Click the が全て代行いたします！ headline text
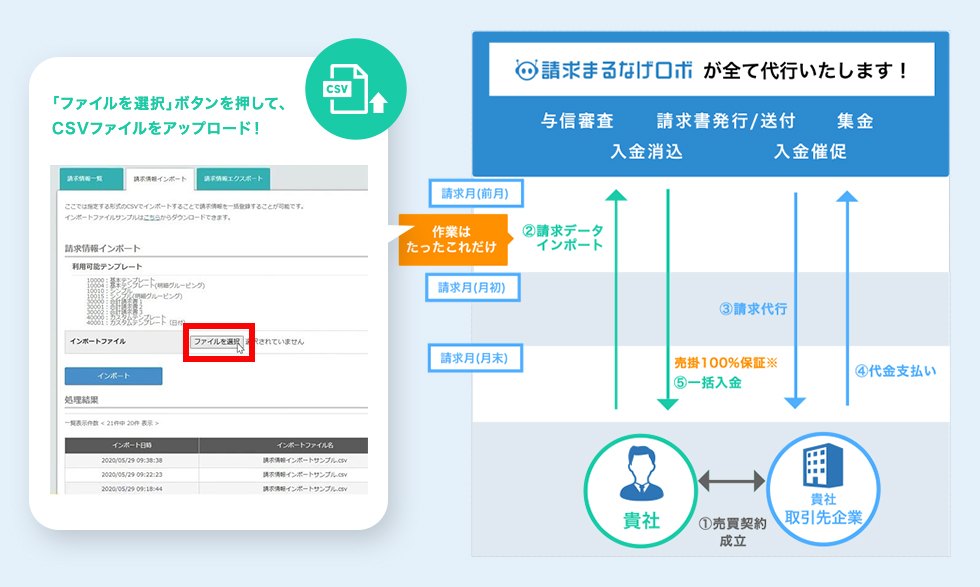 pyautogui.click(x=806, y=71)
